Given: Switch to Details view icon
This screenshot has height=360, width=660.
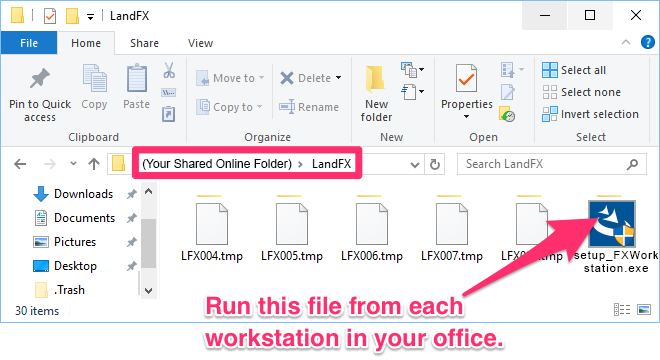Looking at the screenshot, I should (622, 310).
